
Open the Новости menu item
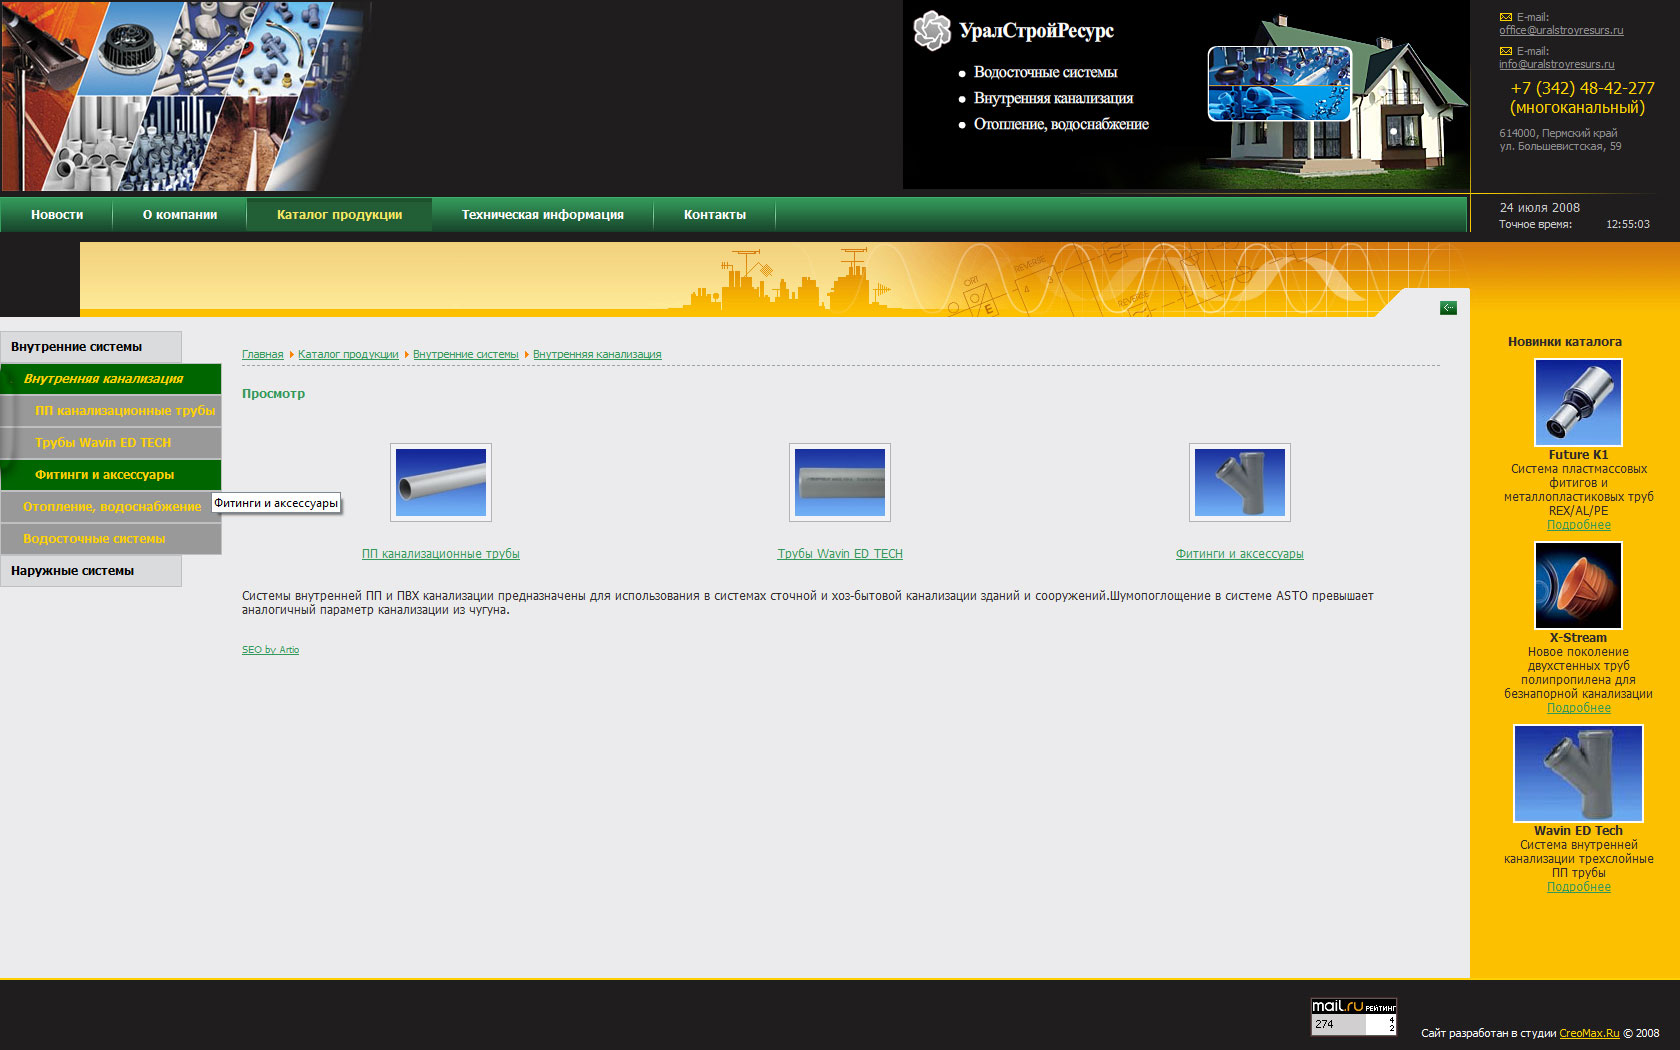coord(57,215)
